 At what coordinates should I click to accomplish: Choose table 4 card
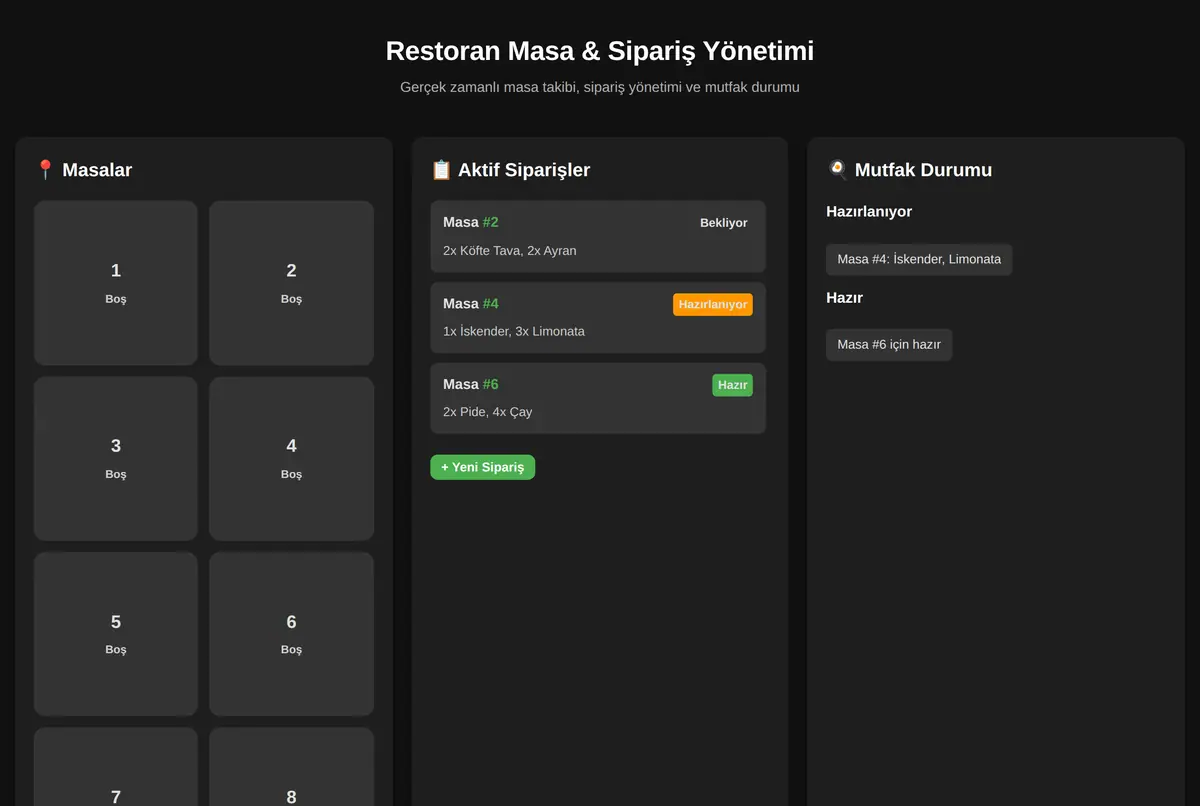(x=291, y=459)
